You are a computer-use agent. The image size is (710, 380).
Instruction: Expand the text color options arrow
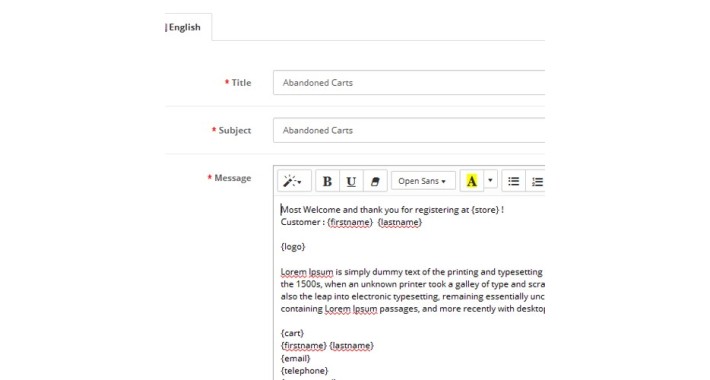[x=490, y=180]
